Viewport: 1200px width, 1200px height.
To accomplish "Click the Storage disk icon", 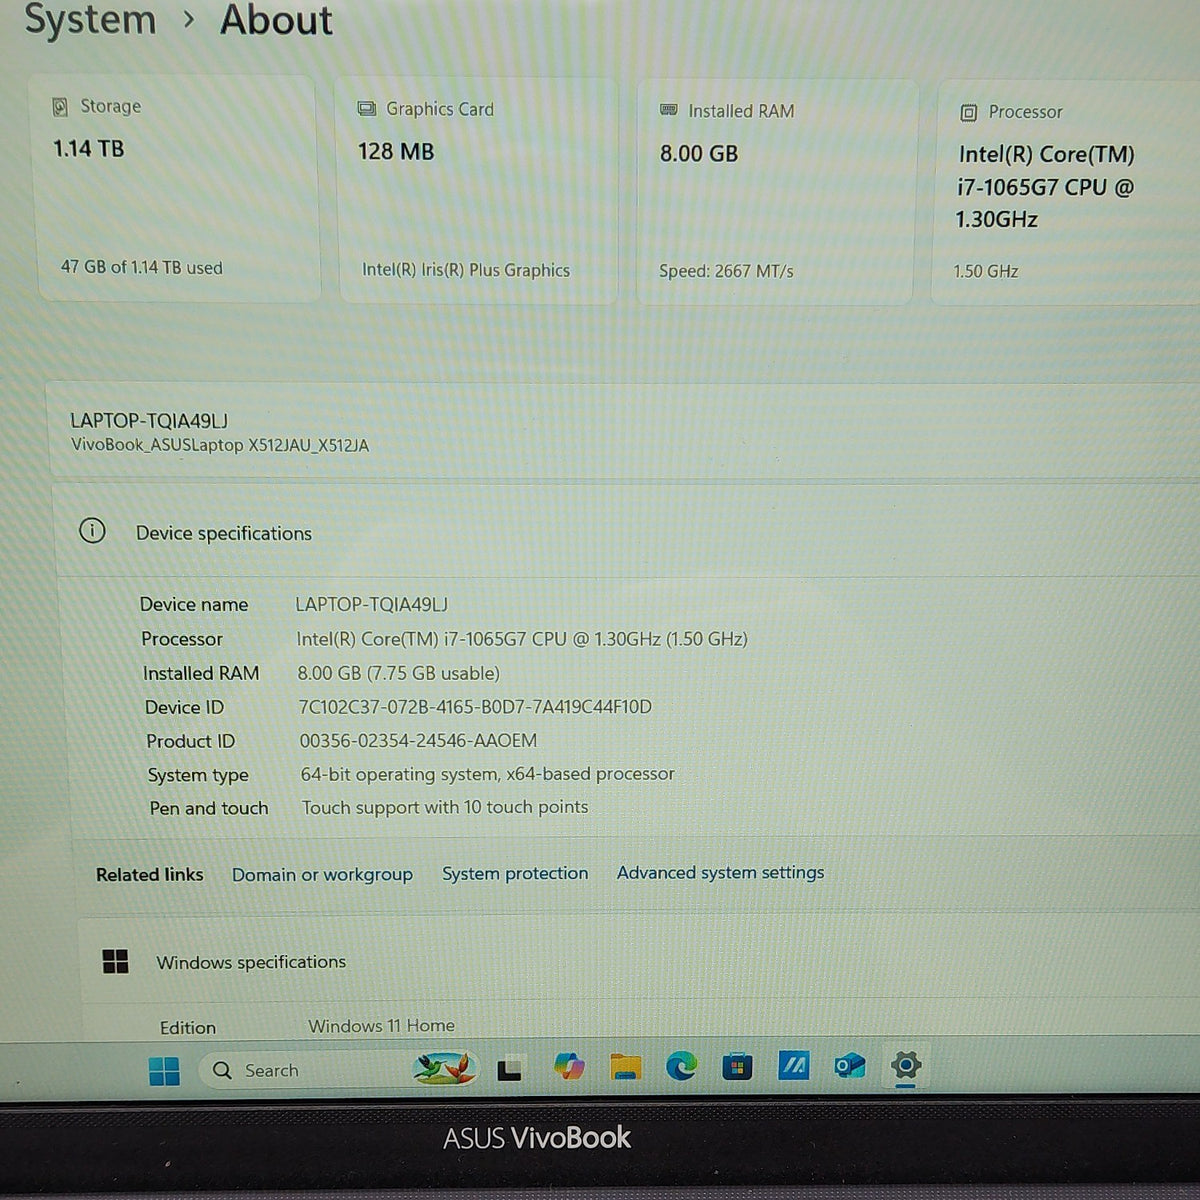I will coord(60,106).
